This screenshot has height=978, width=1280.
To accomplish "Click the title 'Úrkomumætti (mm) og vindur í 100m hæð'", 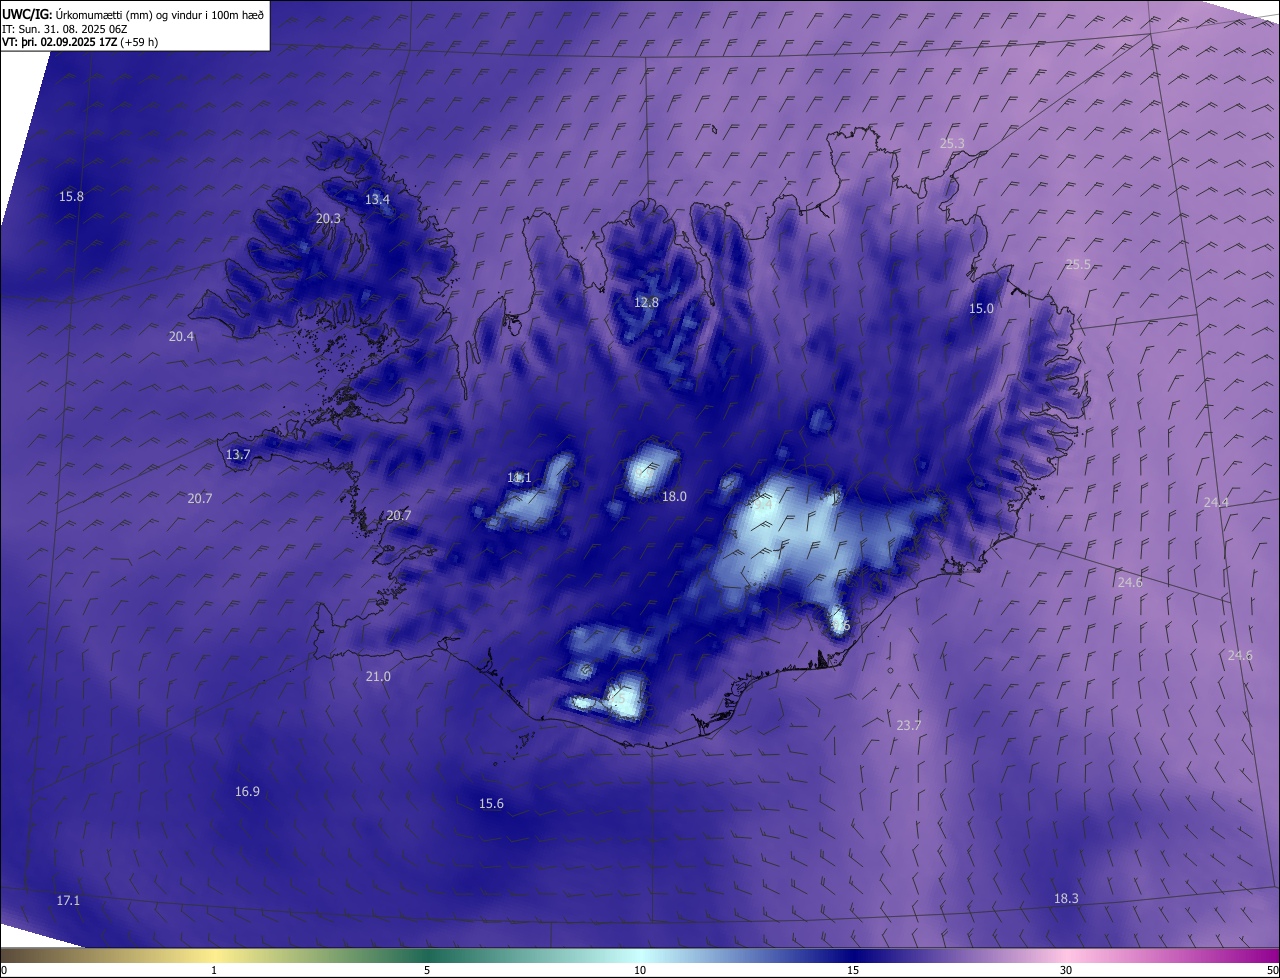I will 159,14.
